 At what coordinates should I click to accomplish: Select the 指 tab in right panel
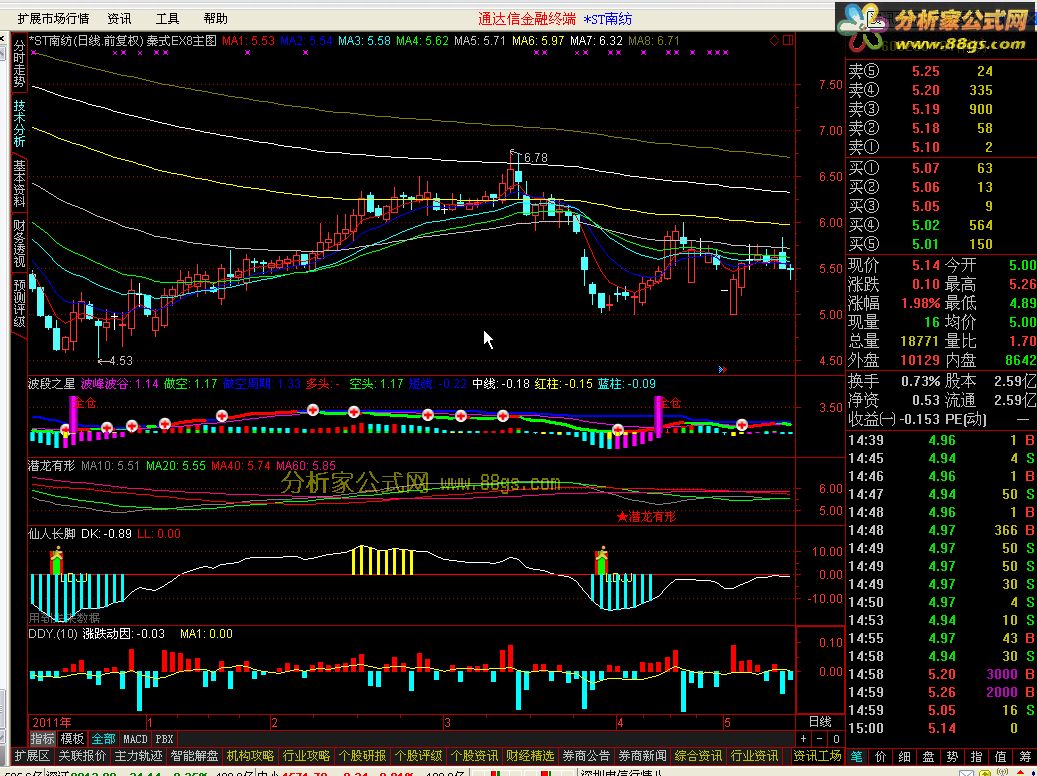pyautogui.click(x=976, y=757)
